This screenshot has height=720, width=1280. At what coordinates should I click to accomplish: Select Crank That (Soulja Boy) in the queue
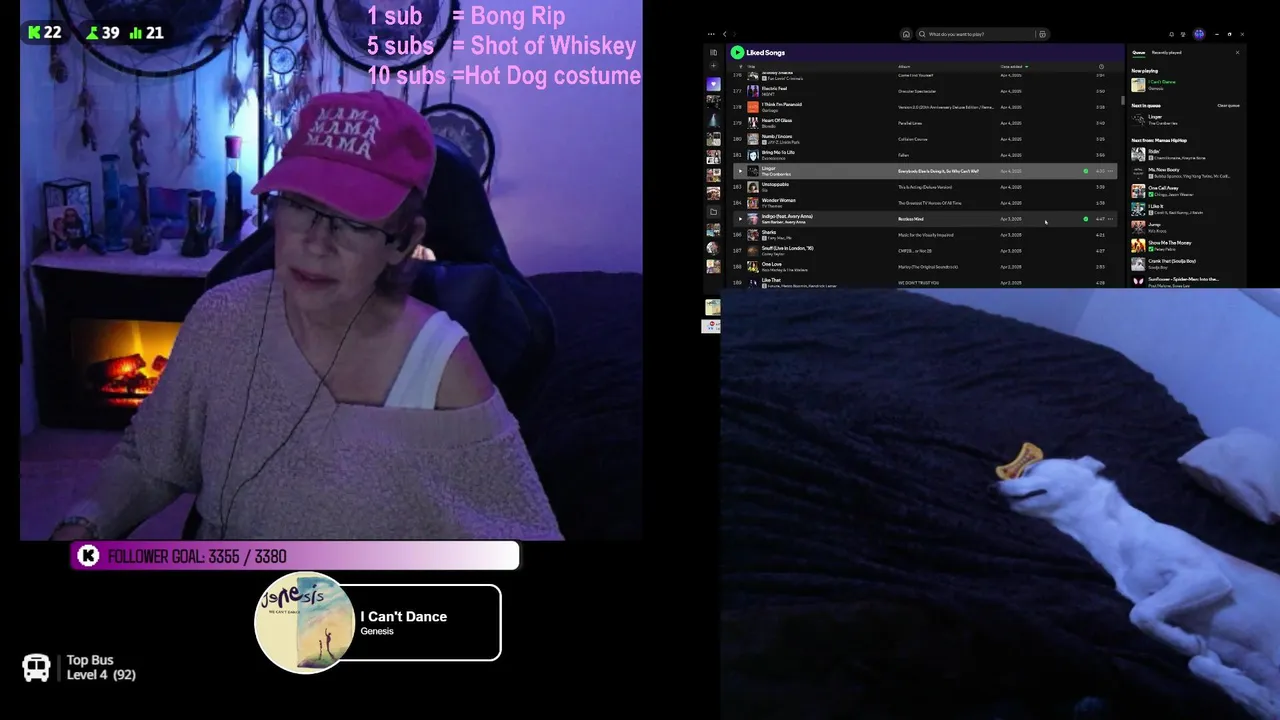pos(1186,264)
